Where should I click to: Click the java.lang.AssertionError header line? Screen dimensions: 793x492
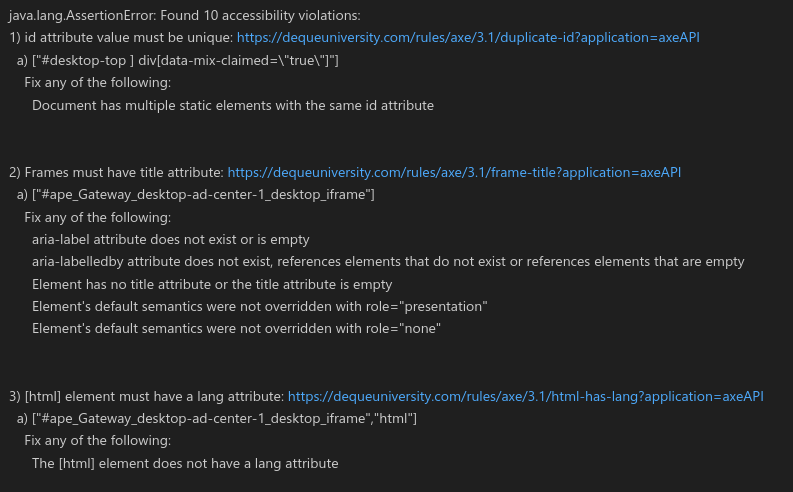pyautogui.click(x=185, y=15)
